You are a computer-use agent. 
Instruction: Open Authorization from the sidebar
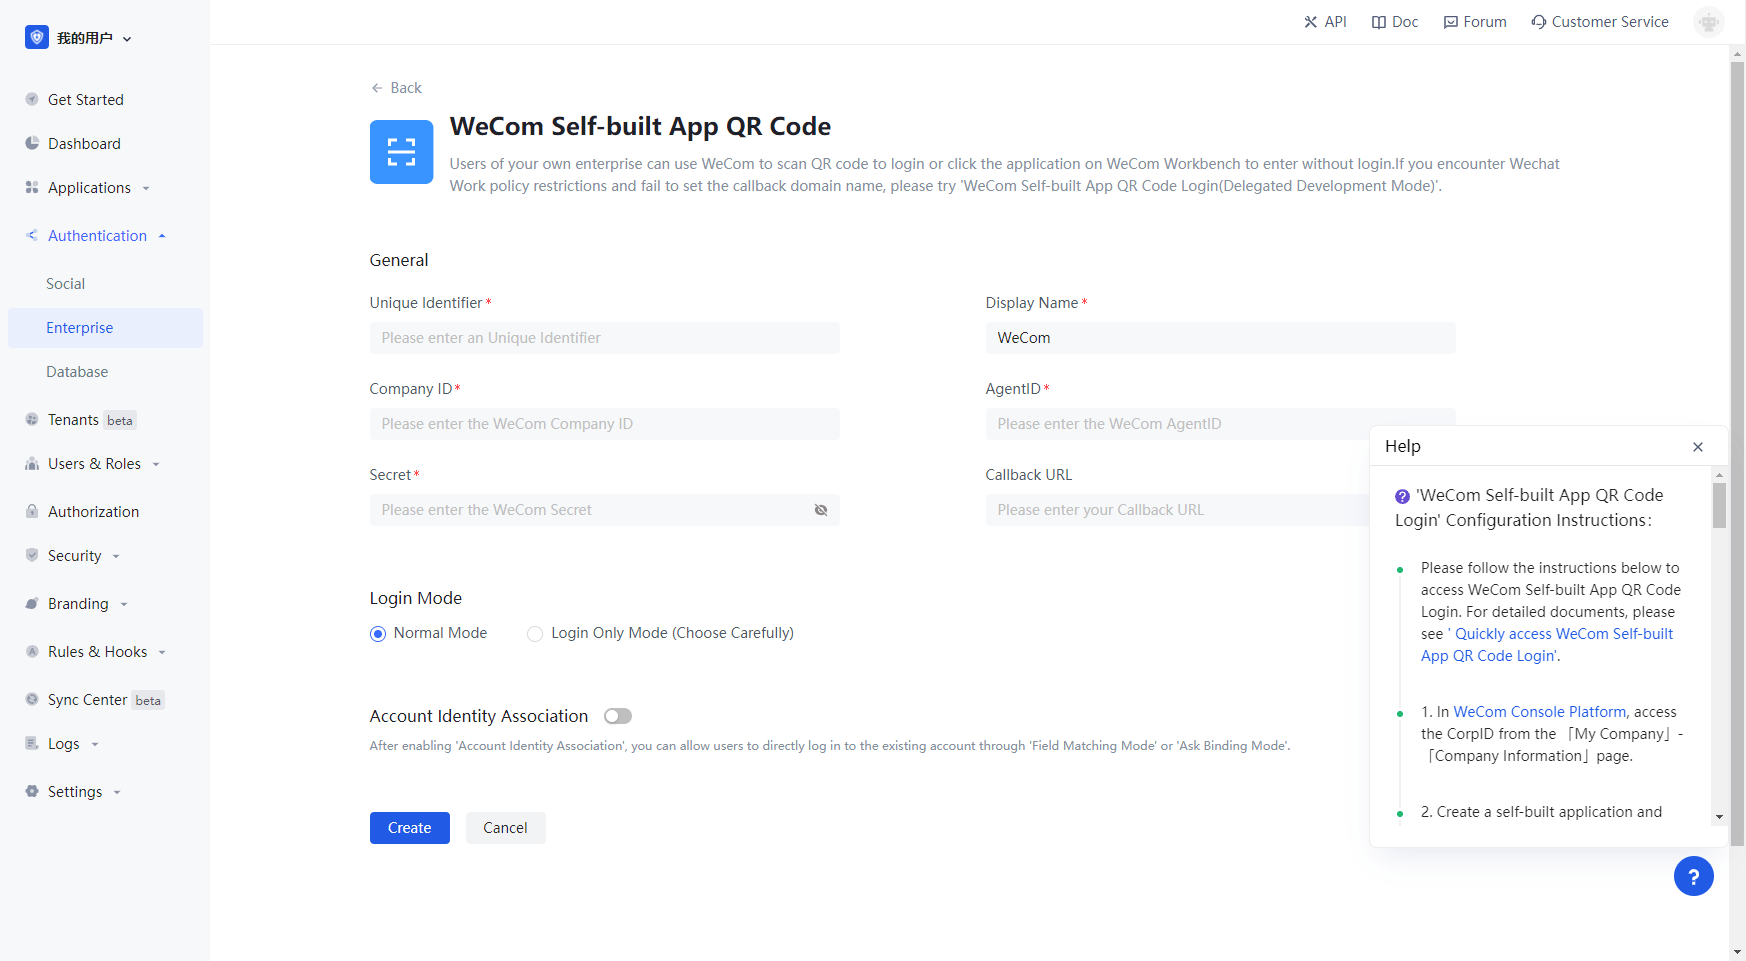93,511
